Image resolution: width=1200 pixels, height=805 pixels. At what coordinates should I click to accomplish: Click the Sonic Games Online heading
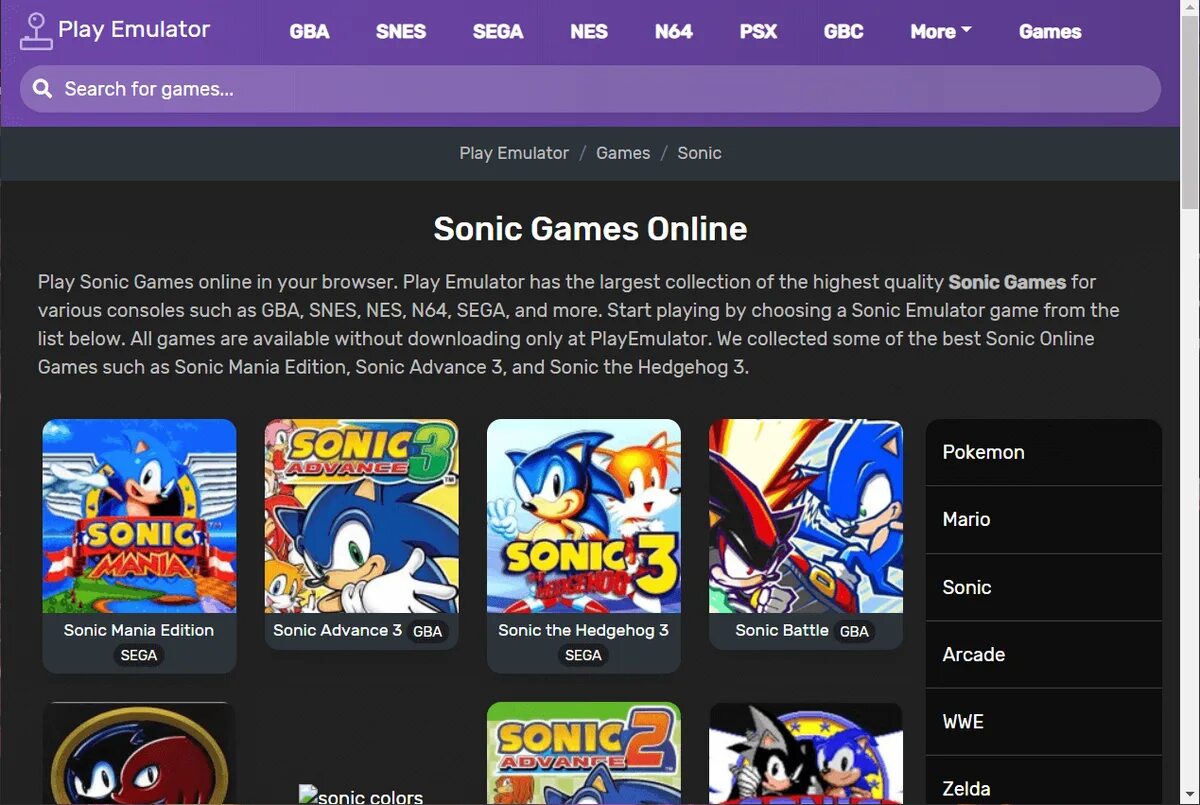point(590,228)
